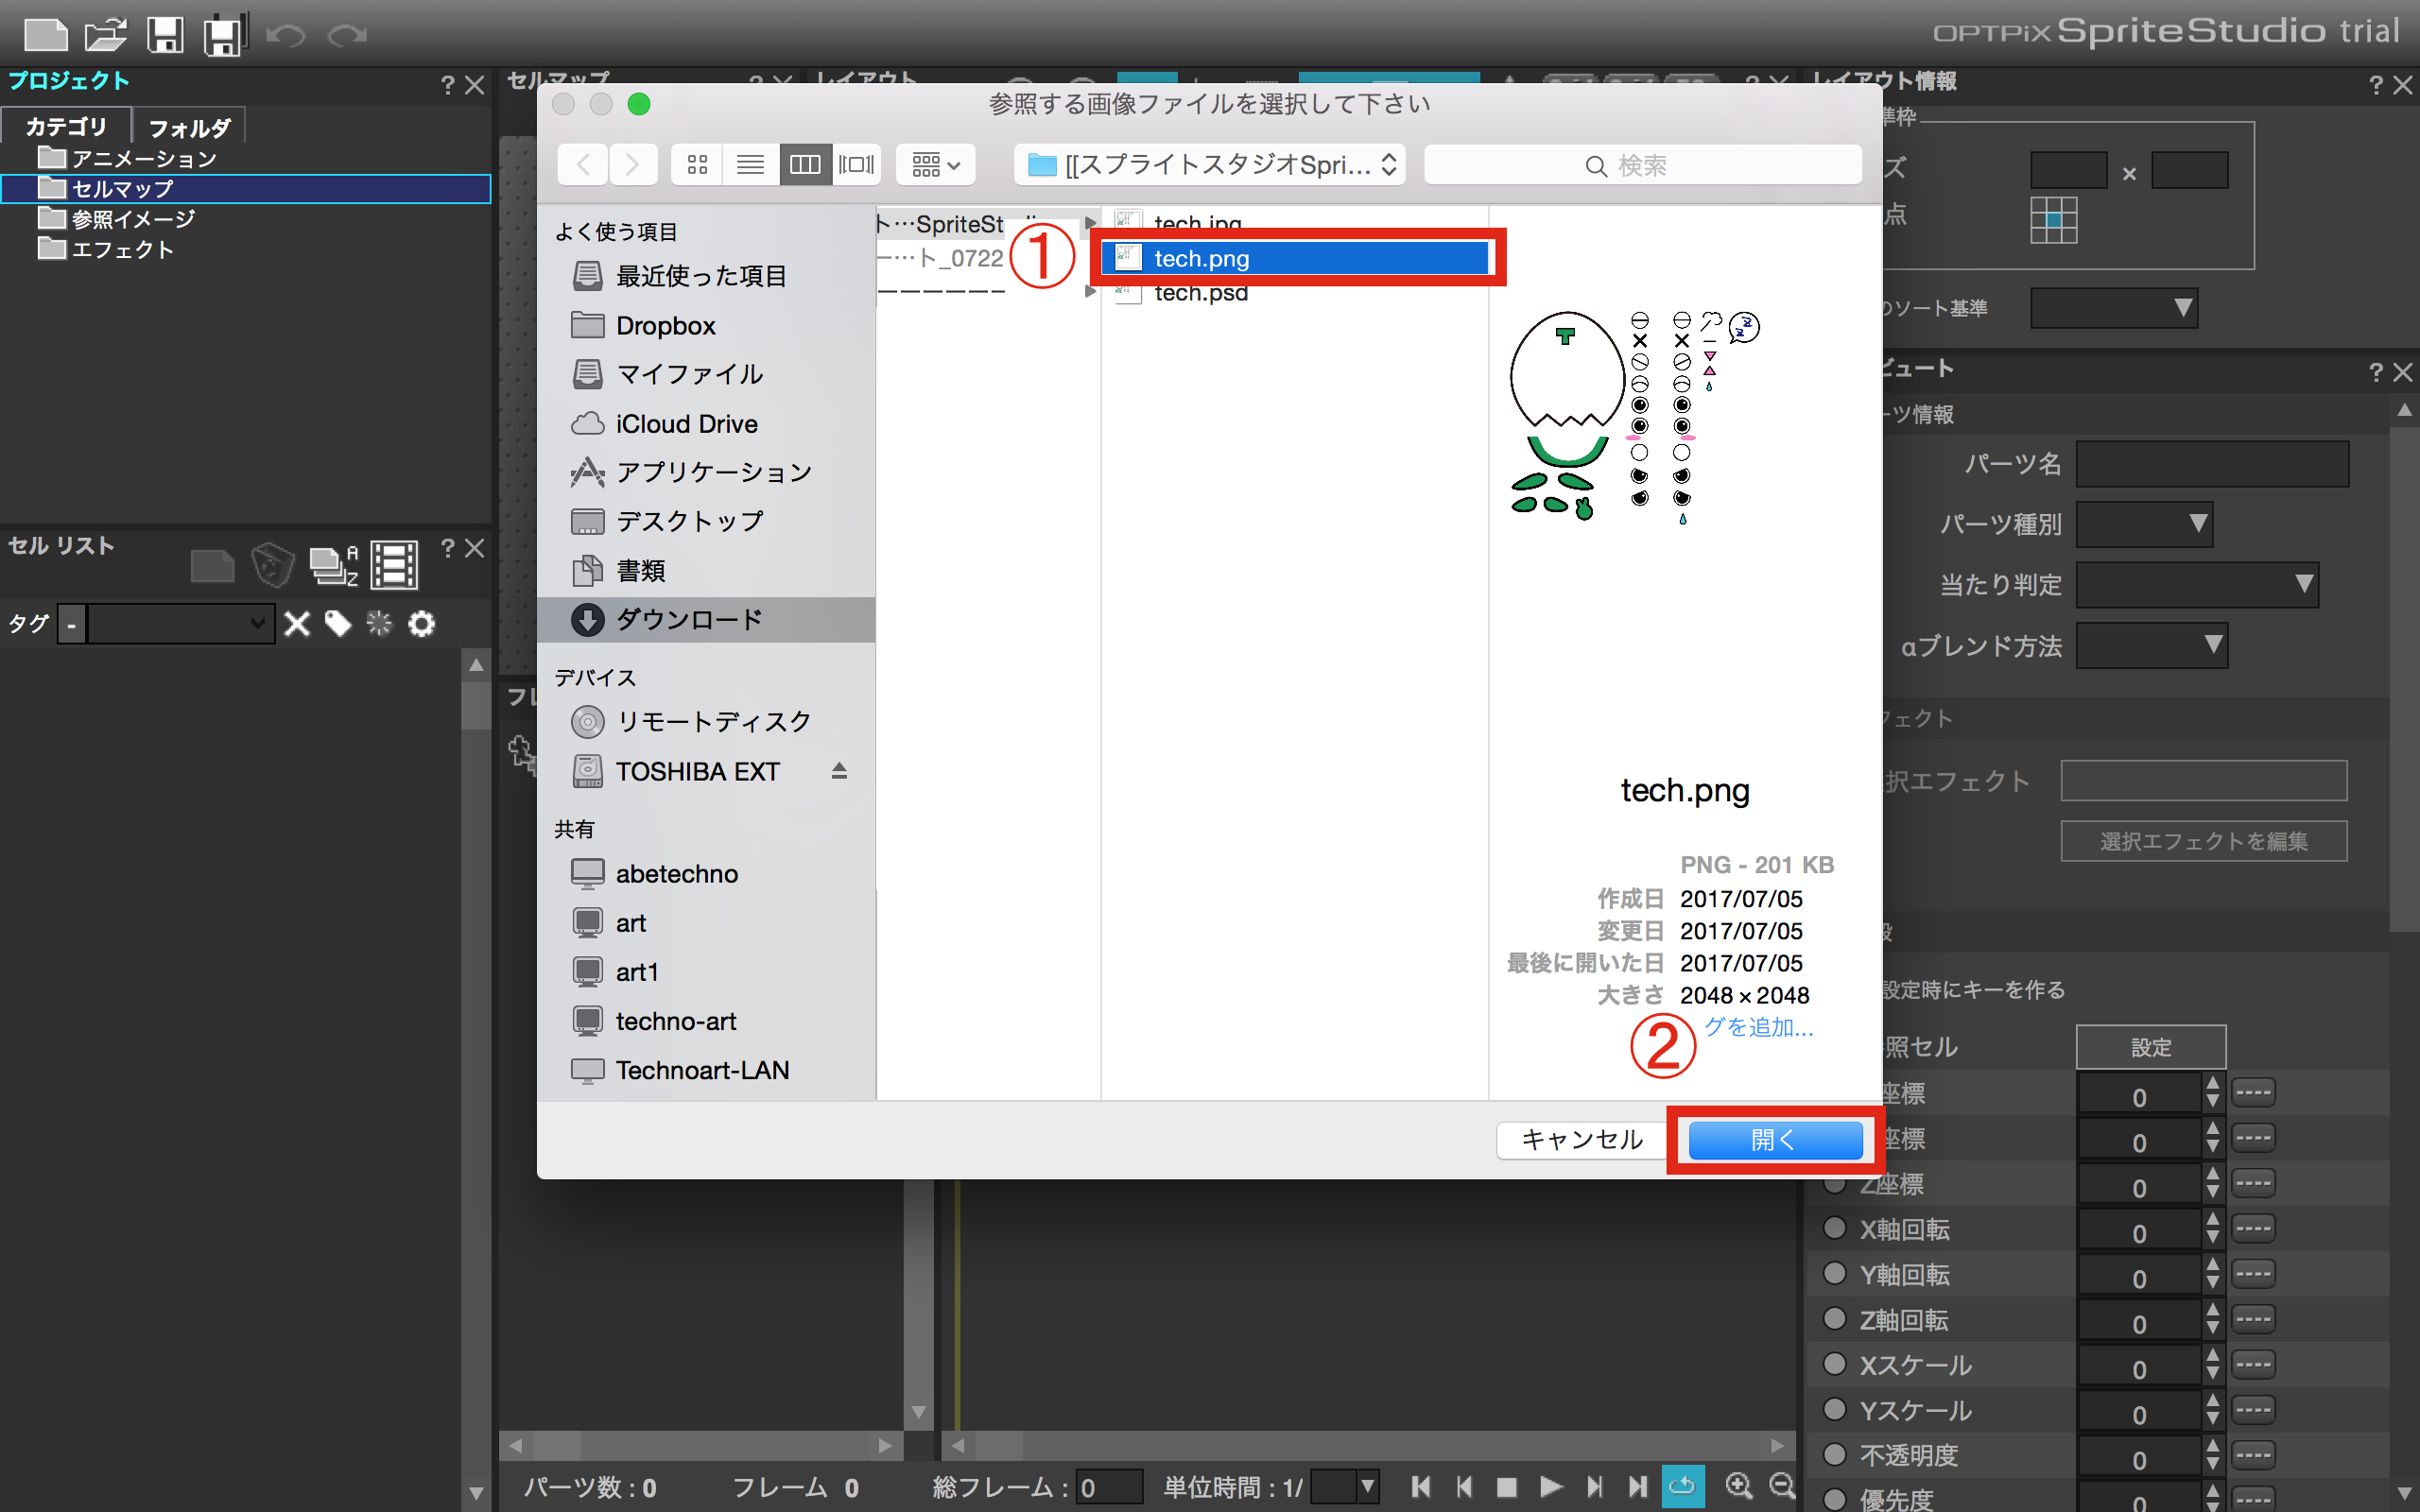
Task: Click the save project floppy icon
Action: click(165, 35)
